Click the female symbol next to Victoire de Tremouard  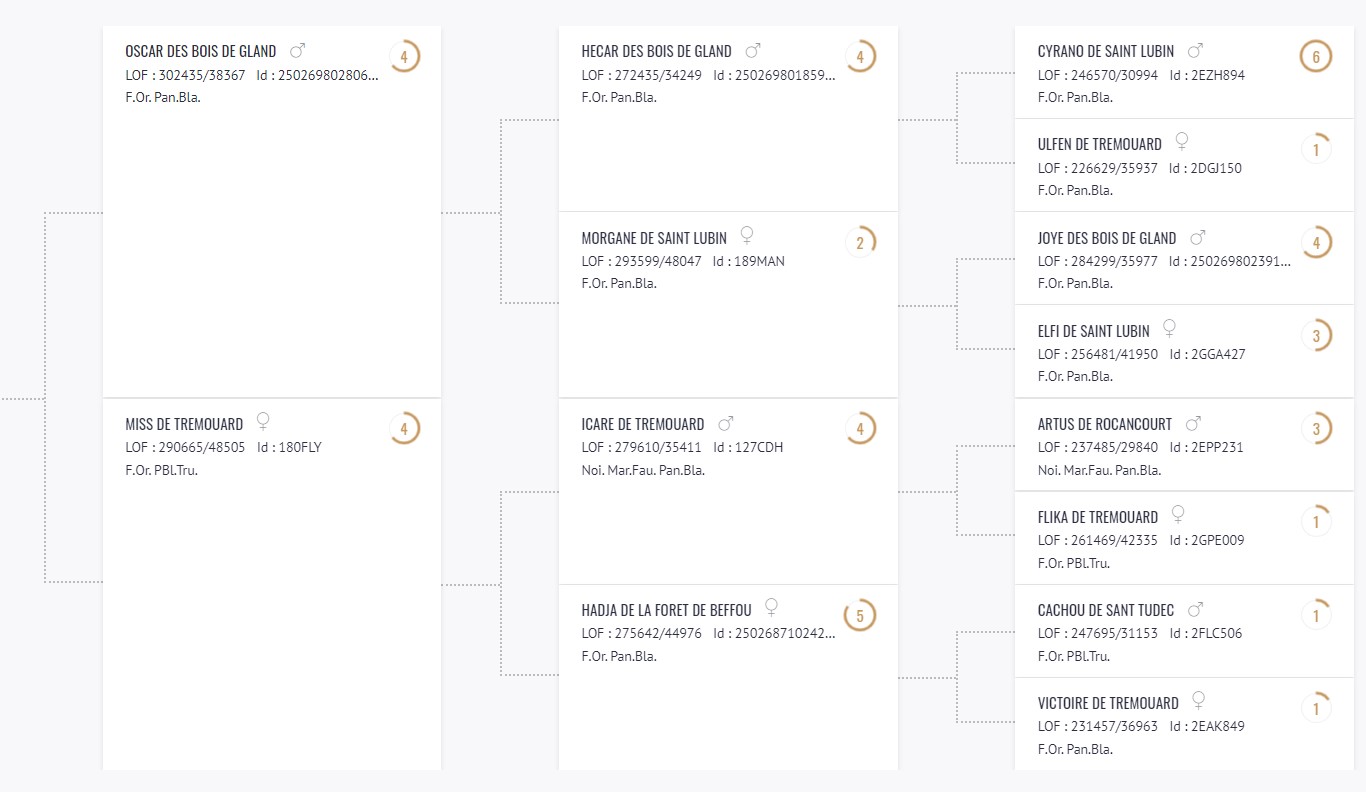(1198, 701)
